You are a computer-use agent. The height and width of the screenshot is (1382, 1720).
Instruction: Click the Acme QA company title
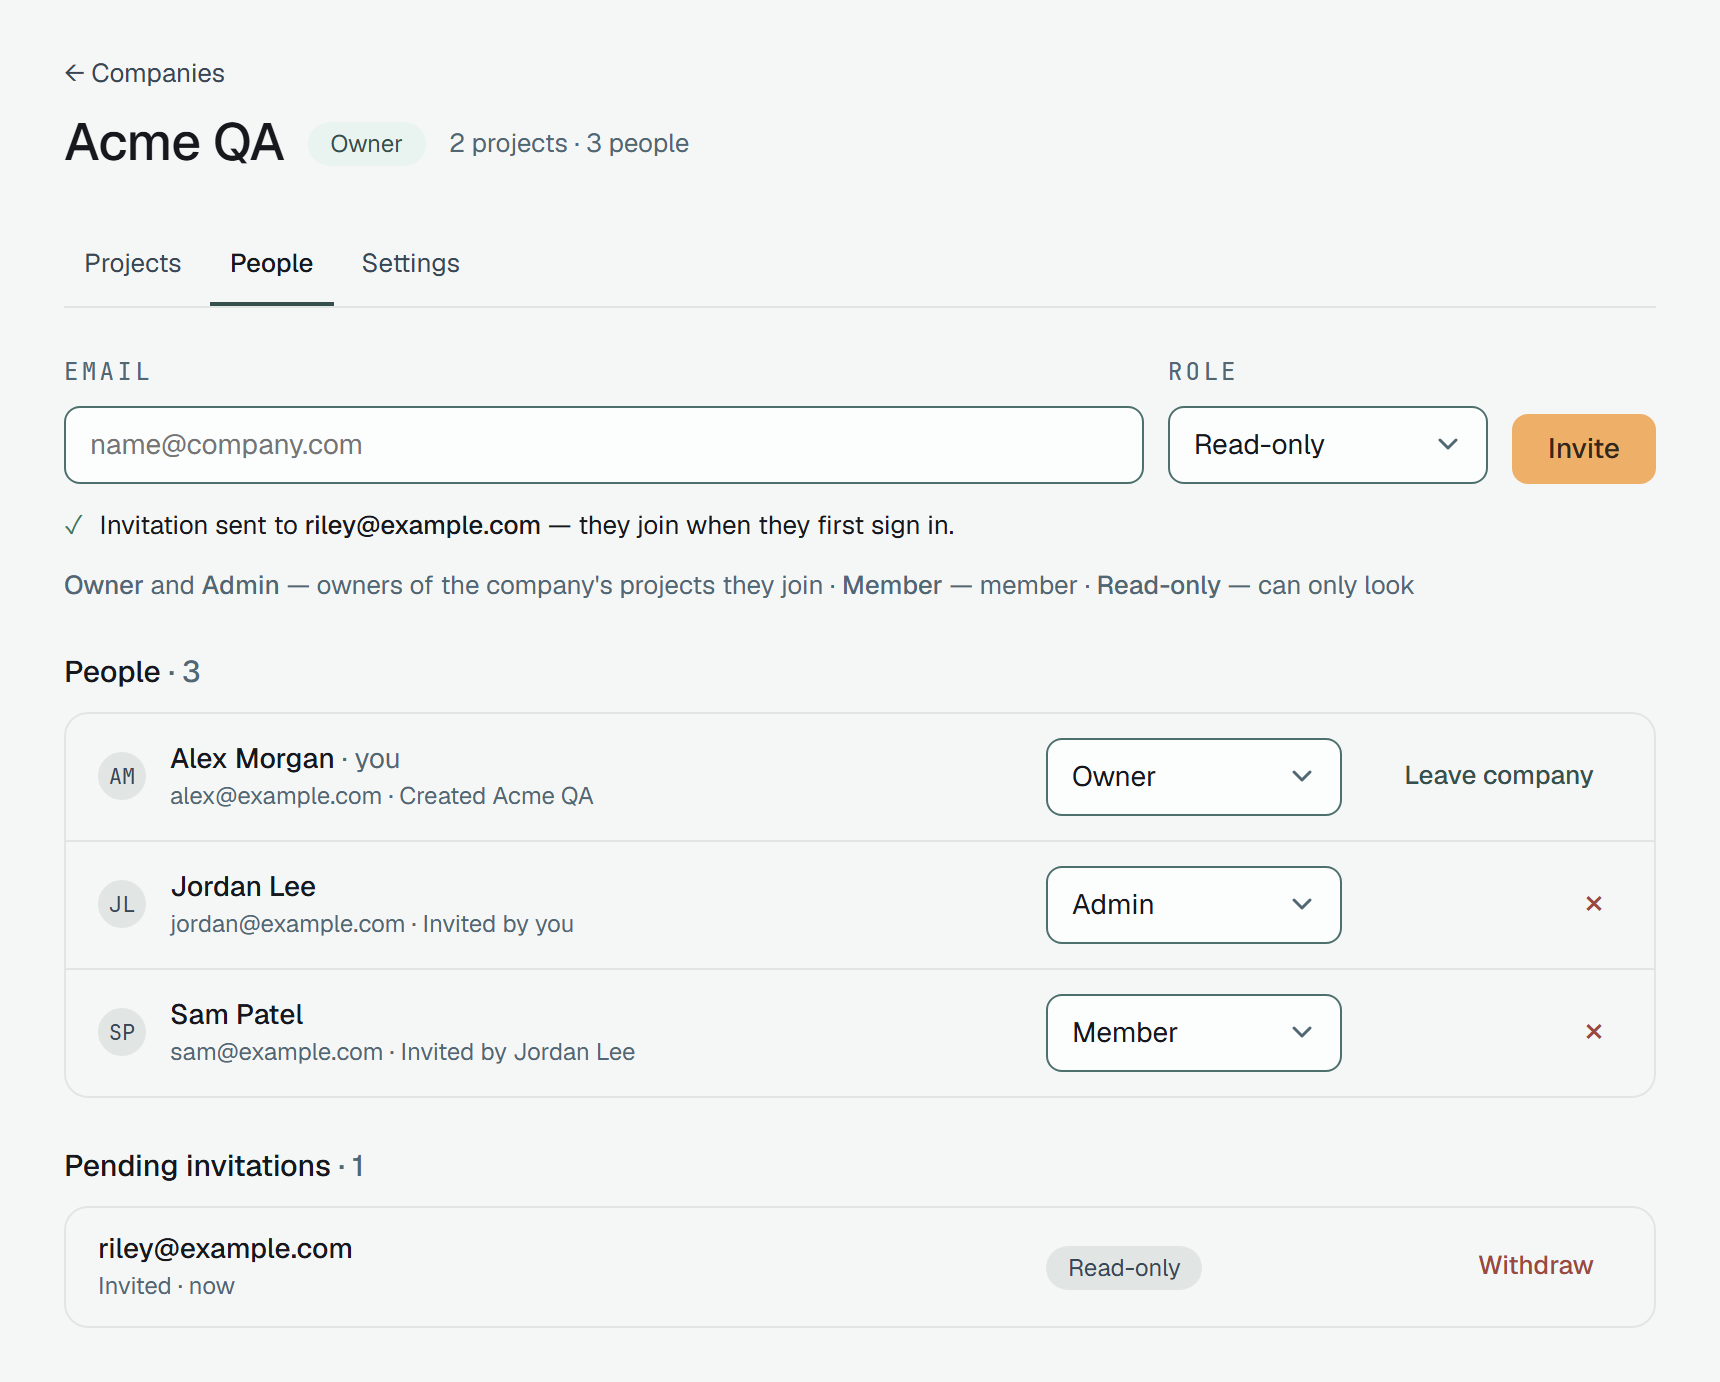(x=175, y=142)
